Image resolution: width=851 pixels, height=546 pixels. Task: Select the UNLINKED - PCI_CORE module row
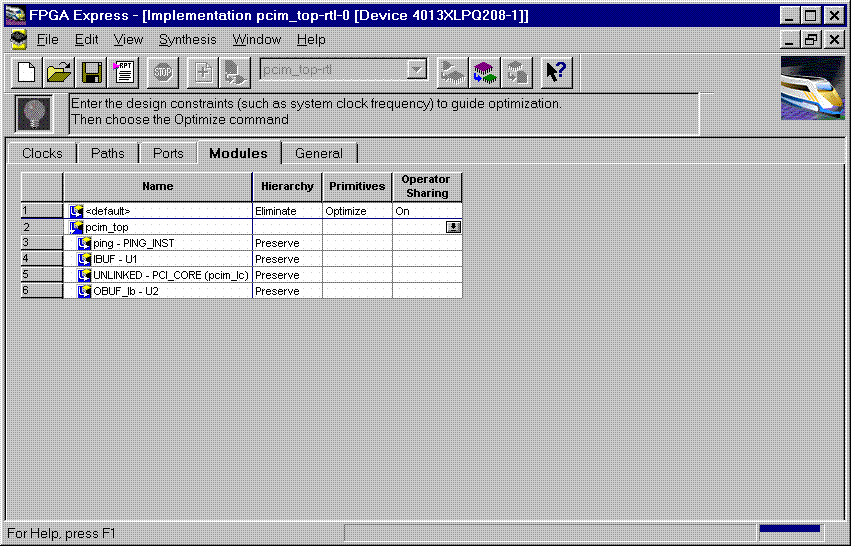pyautogui.click(x=170, y=275)
